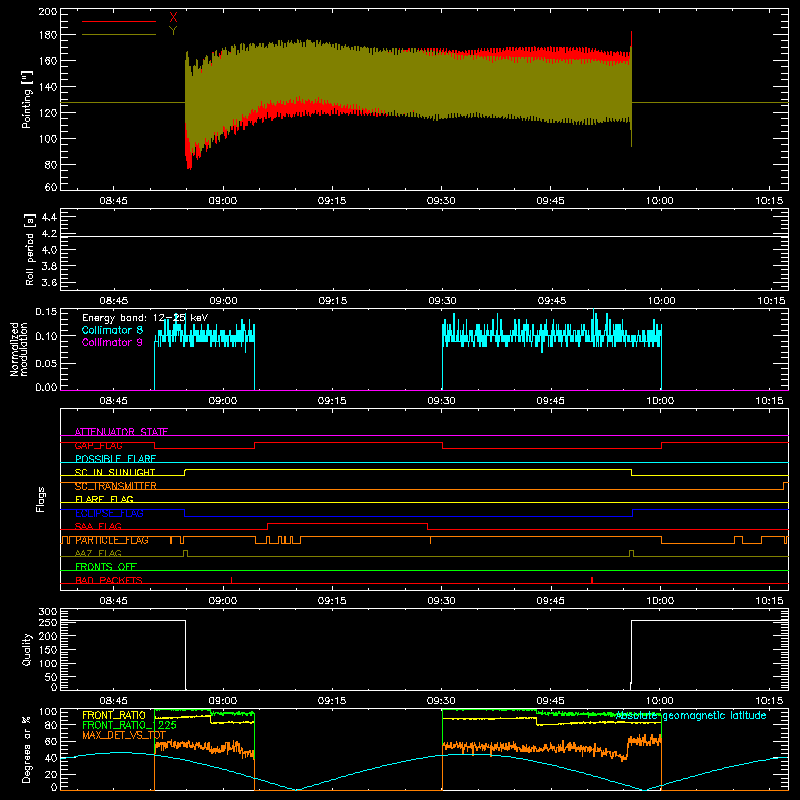Click the olive Y legend label
The image size is (800, 800).
click(x=173, y=31)
